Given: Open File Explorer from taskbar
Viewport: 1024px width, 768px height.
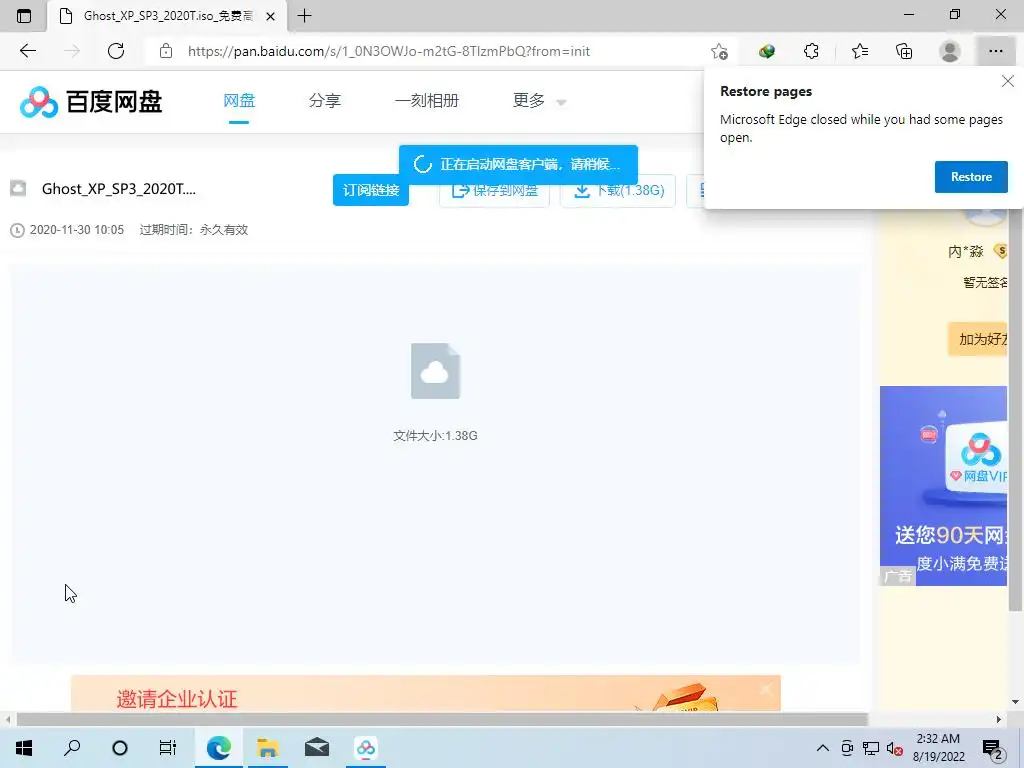Looking at the screenshot, I should pyautogui.click(x=267, y=748).
